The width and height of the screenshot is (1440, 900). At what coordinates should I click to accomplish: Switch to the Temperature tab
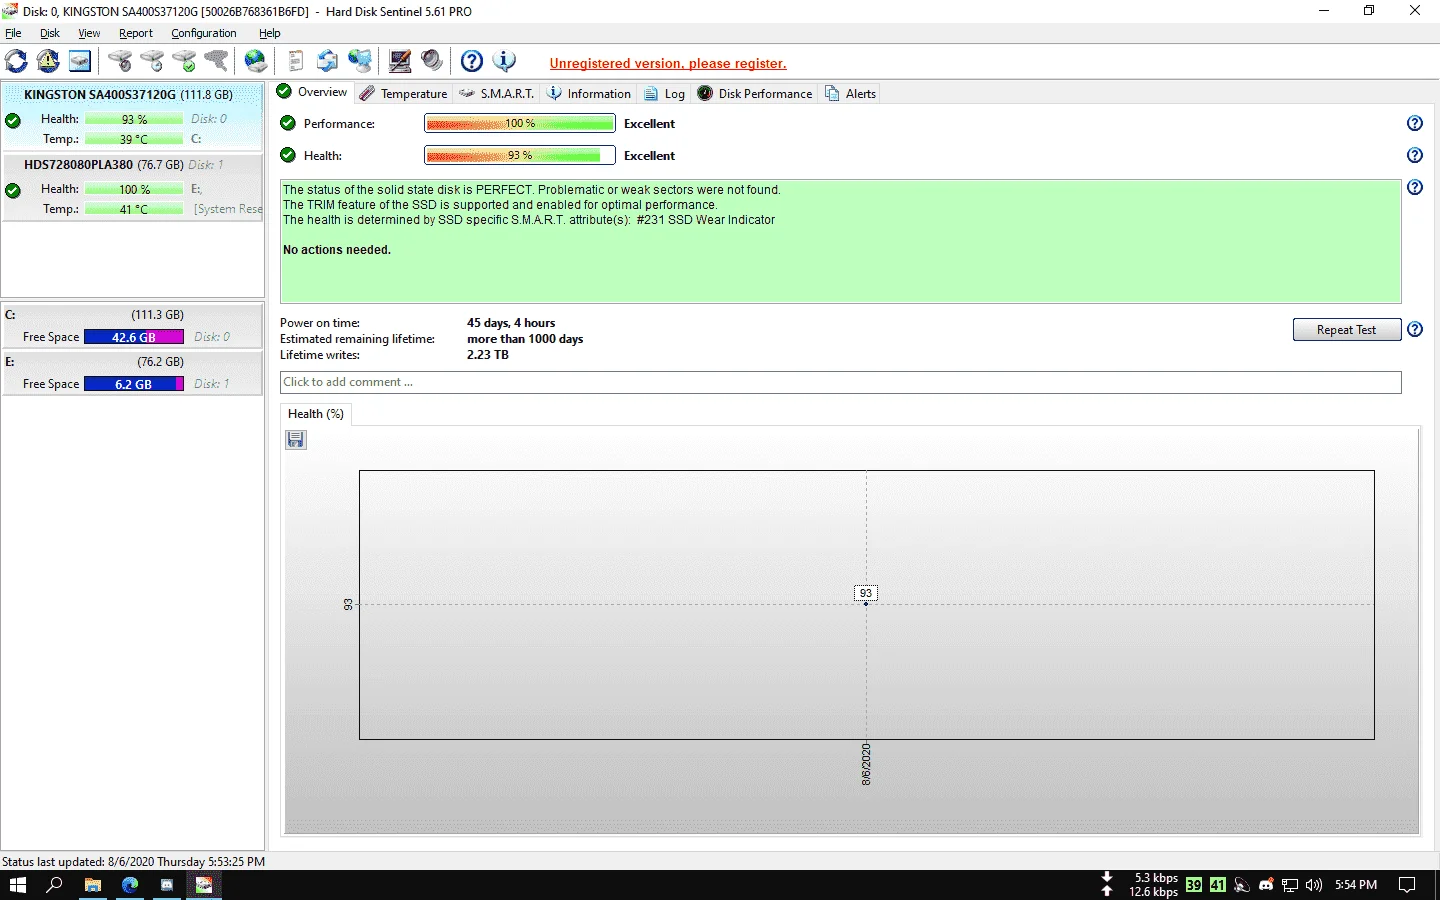tap(403, 93)
